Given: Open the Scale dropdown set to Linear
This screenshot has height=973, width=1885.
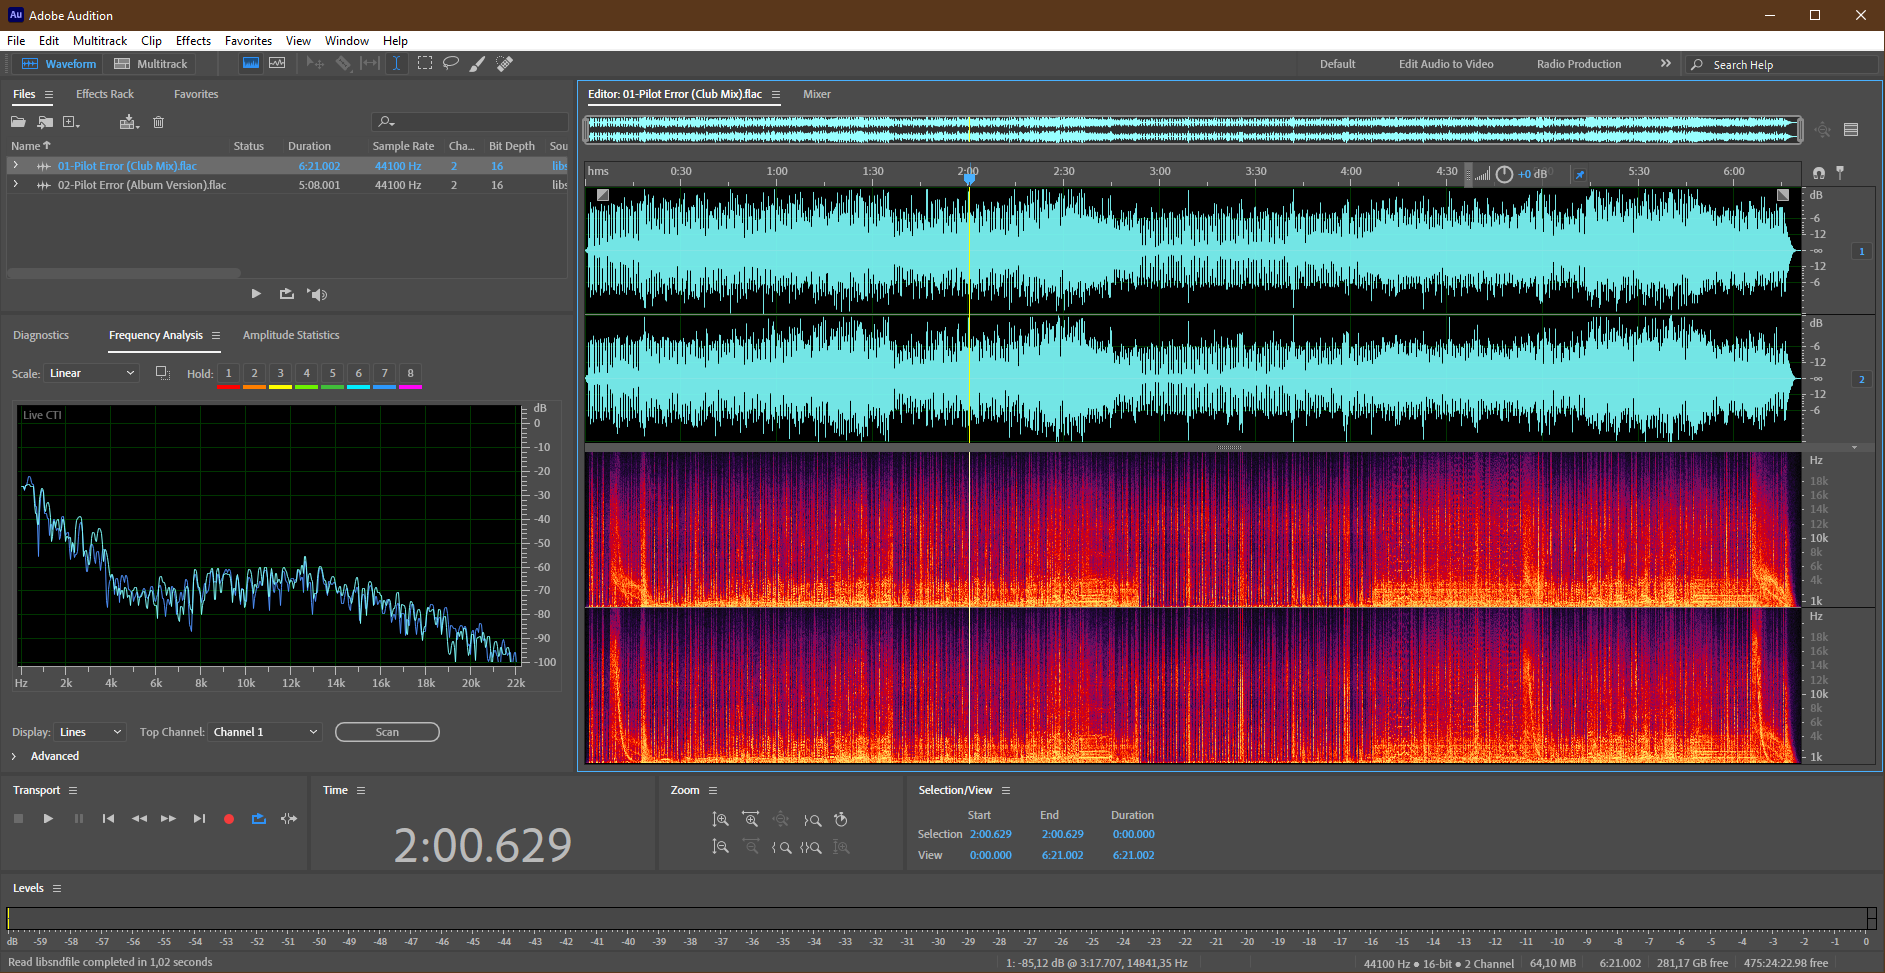Looking at the screenshot, I should pos(91,373).
